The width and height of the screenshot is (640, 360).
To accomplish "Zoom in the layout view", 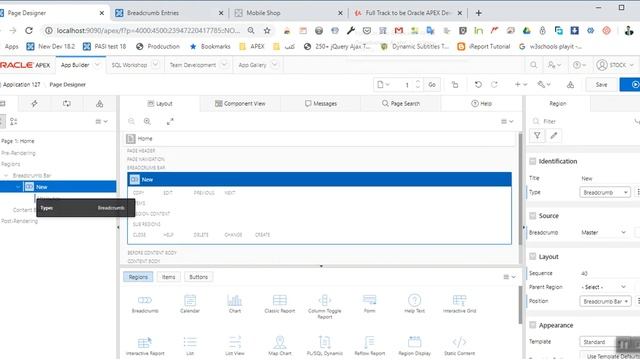I will click(x=147, y=121).
